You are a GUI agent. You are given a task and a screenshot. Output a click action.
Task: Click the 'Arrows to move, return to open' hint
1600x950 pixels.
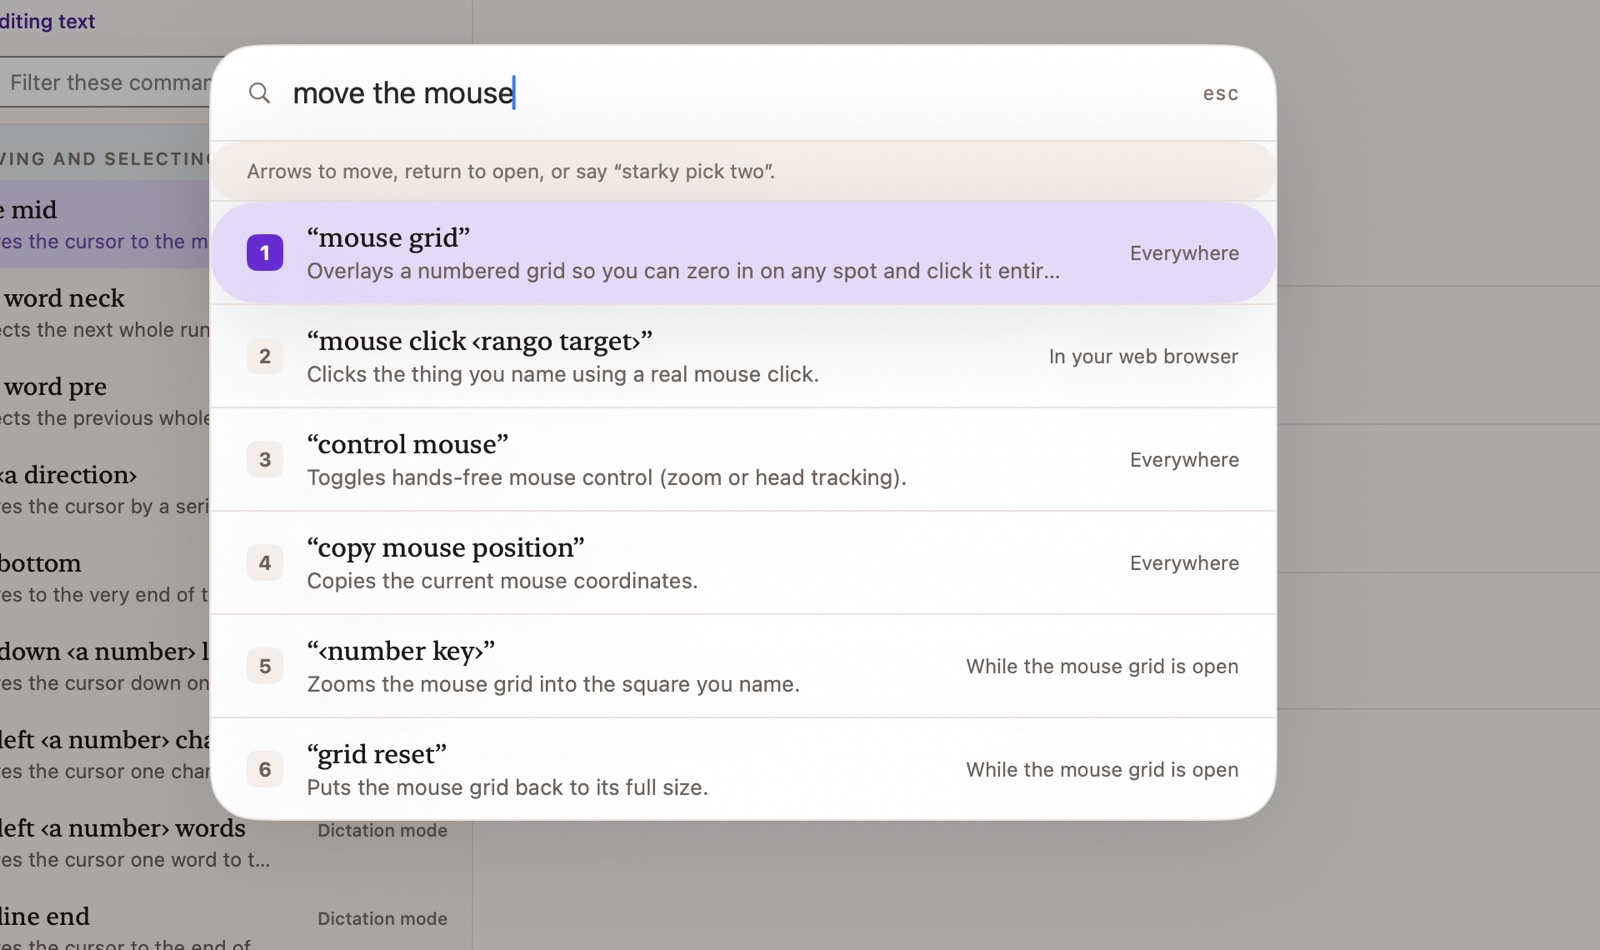tap(510, 171)
